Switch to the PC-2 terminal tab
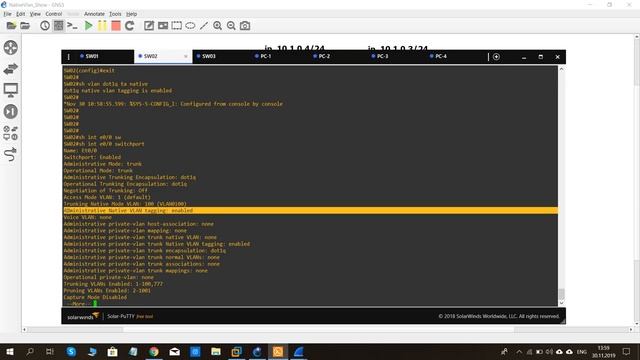The width and height of the screenshot is (640, 360). 338,56
